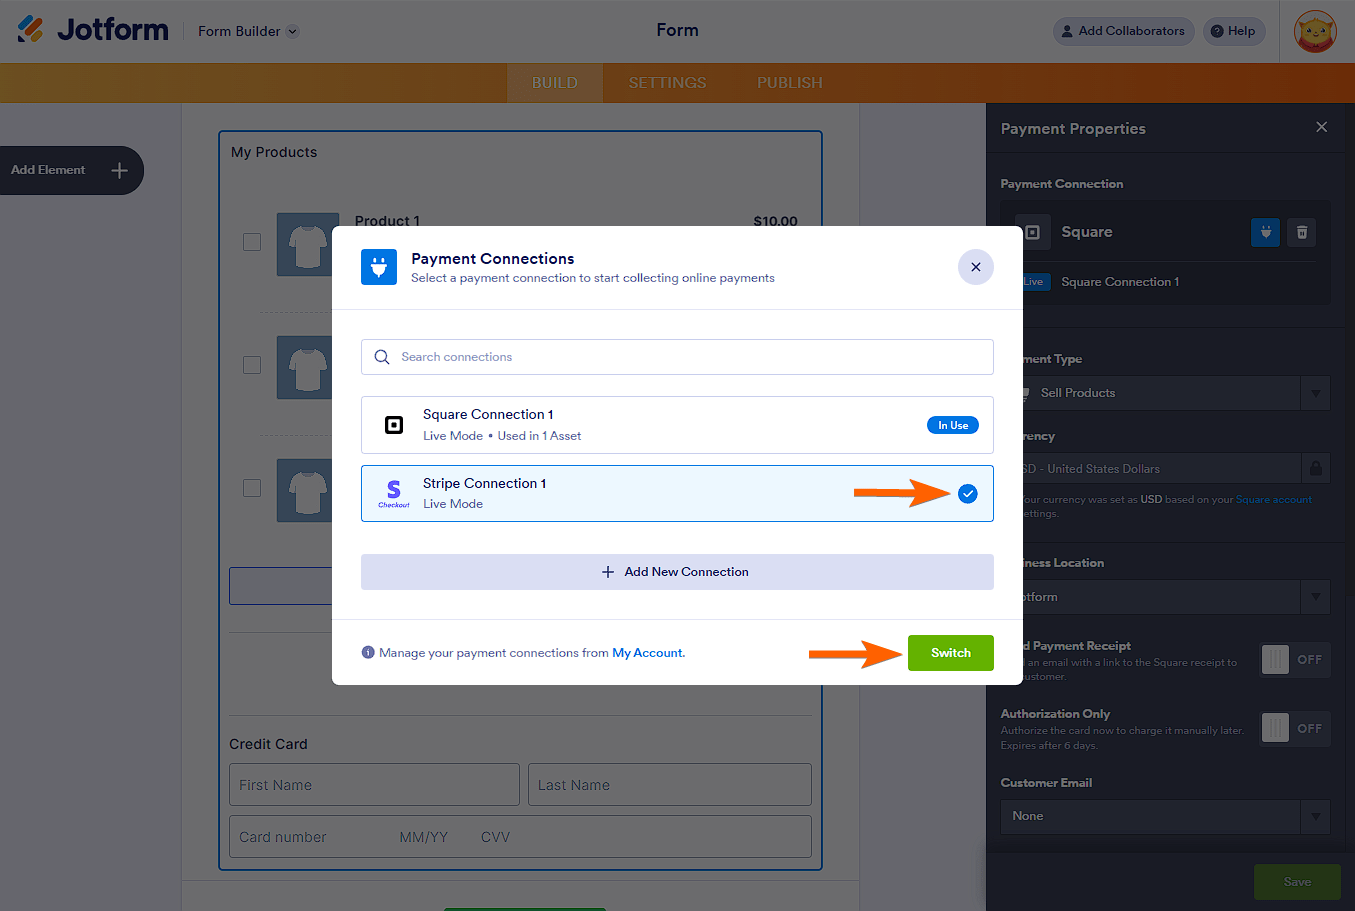Open the user avatar menu
This screenshot has width=1355, height=911.
[x=1315, y=31]
